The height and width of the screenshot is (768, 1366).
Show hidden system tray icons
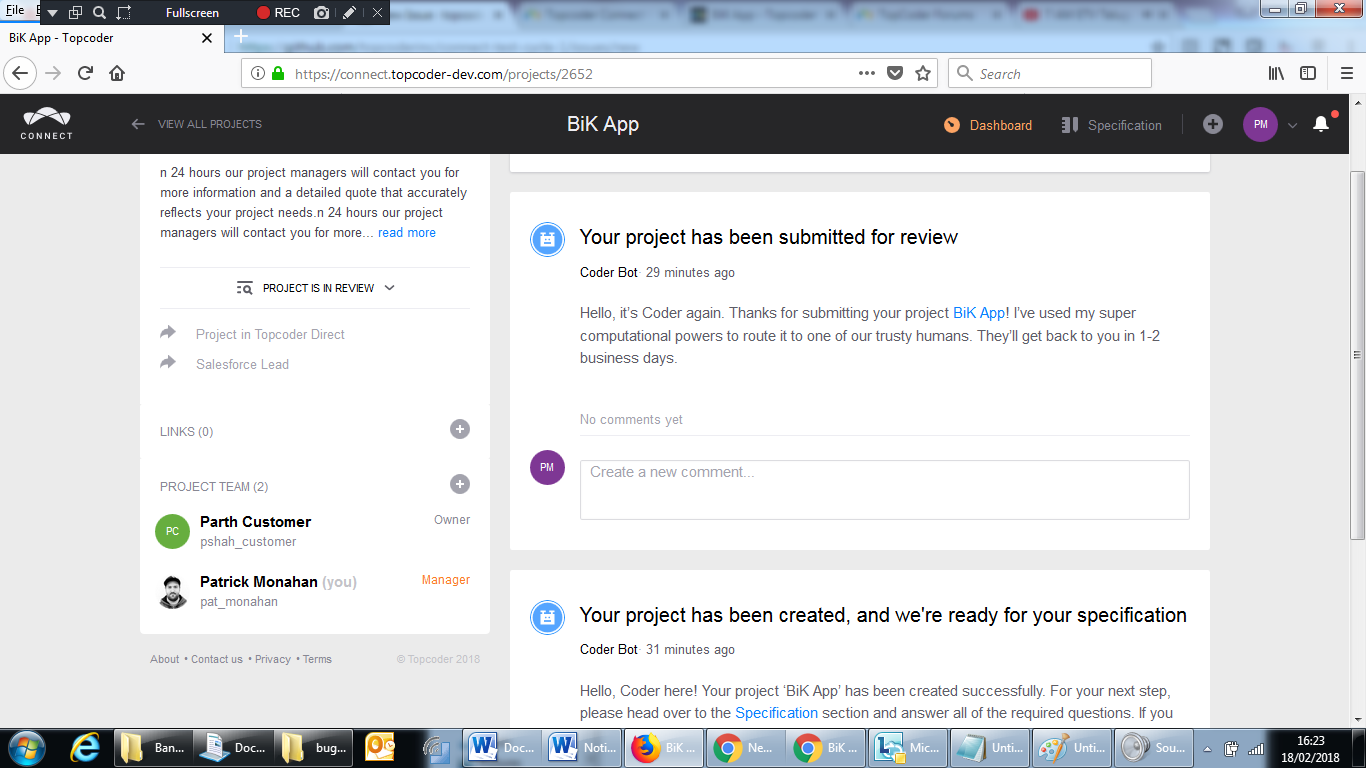click(x=1208, y=748)
